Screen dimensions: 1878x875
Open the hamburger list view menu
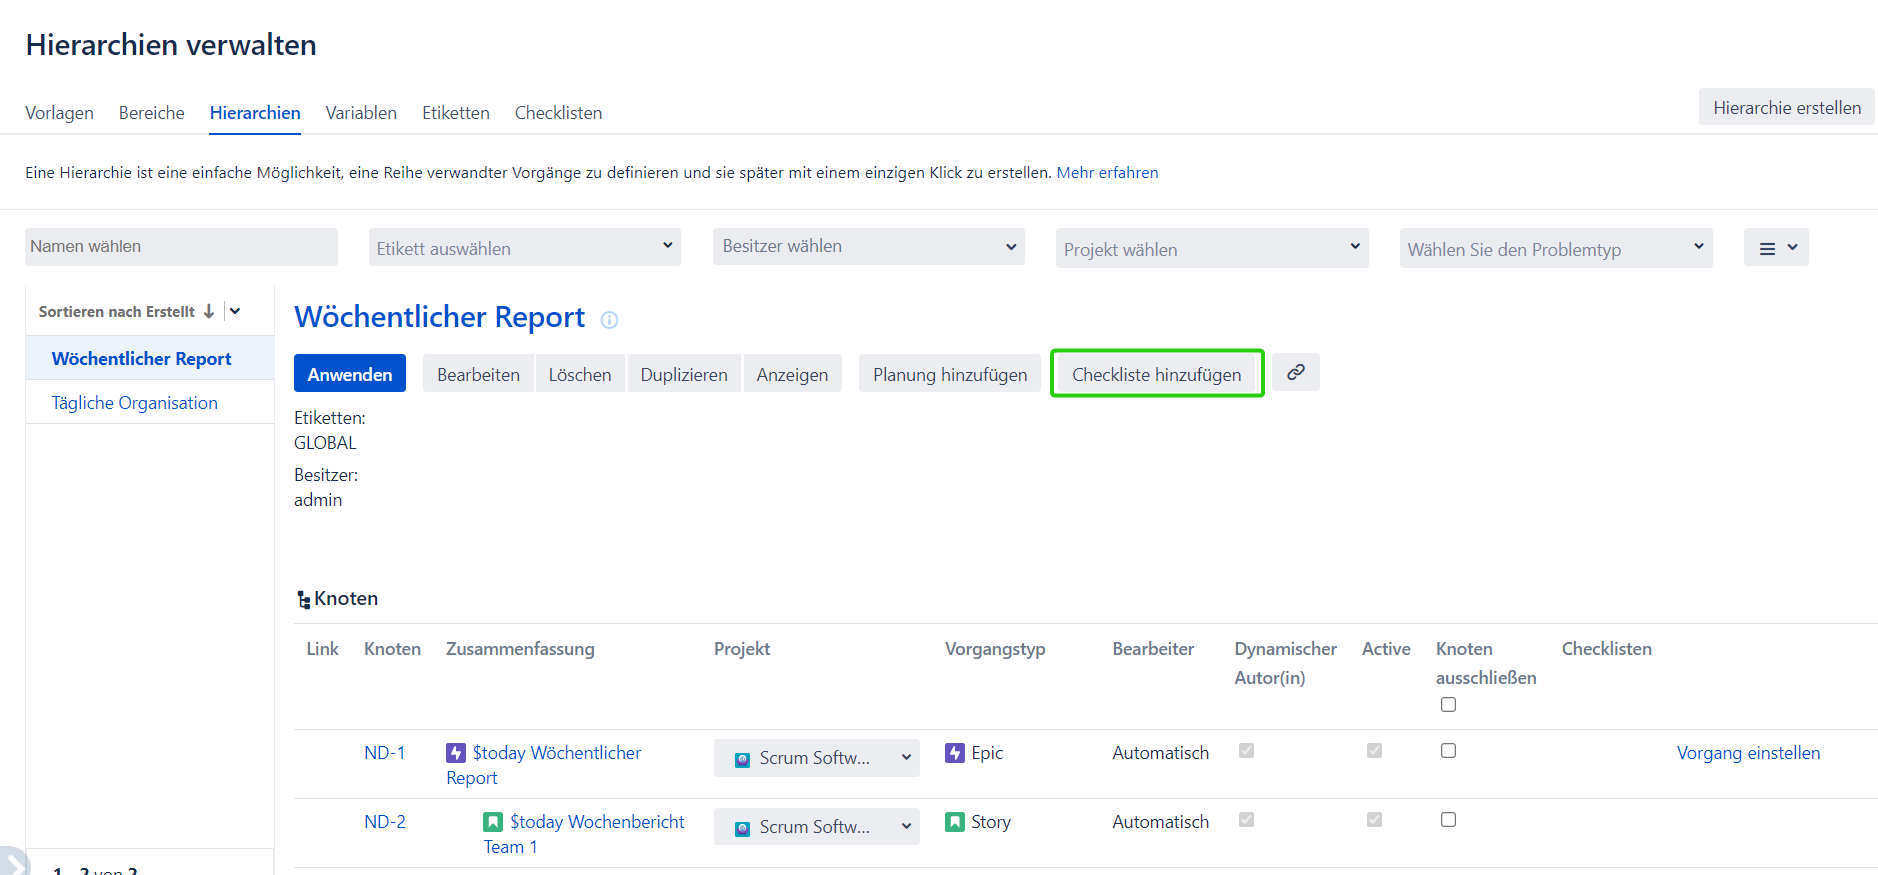click(1775, 248)
